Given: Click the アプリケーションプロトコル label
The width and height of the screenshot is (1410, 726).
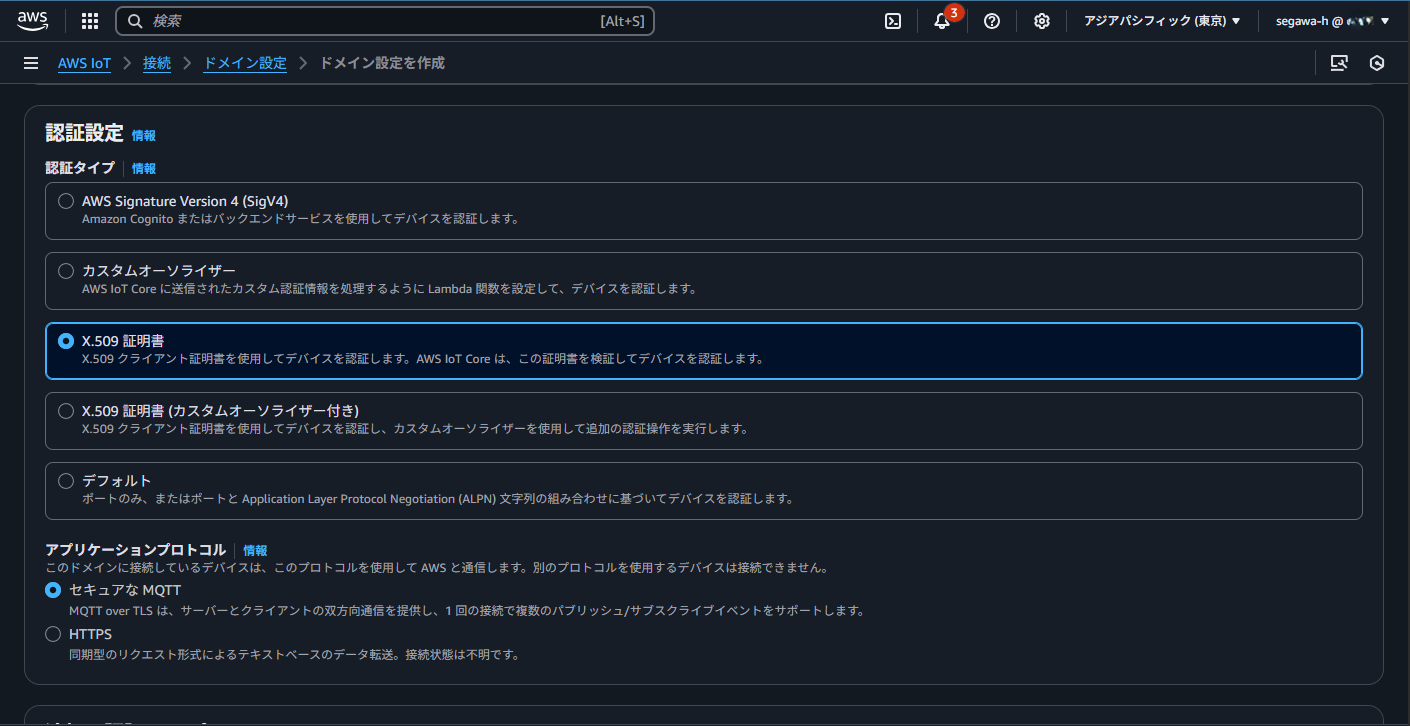Looking at the screenshot, I should coord(135,550).
